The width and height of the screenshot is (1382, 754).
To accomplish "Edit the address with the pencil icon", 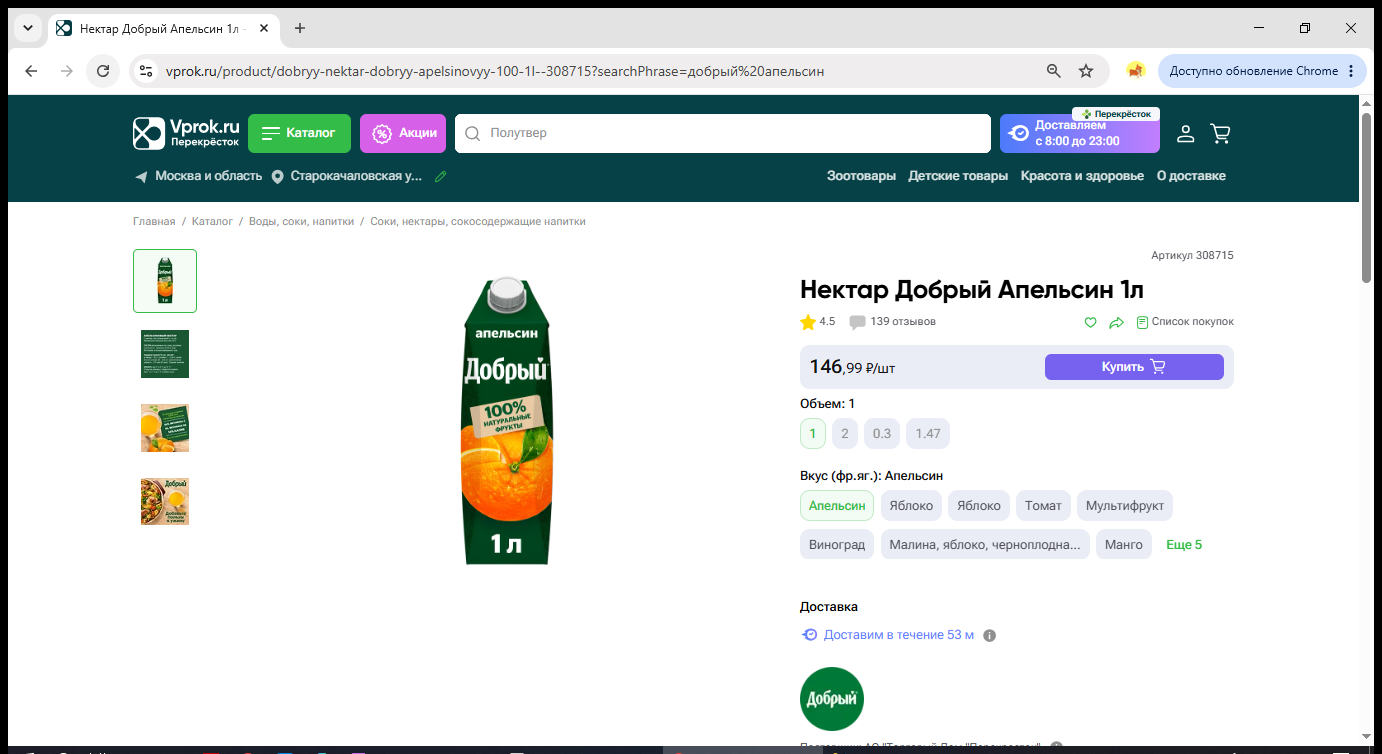I will click(441, 176).
